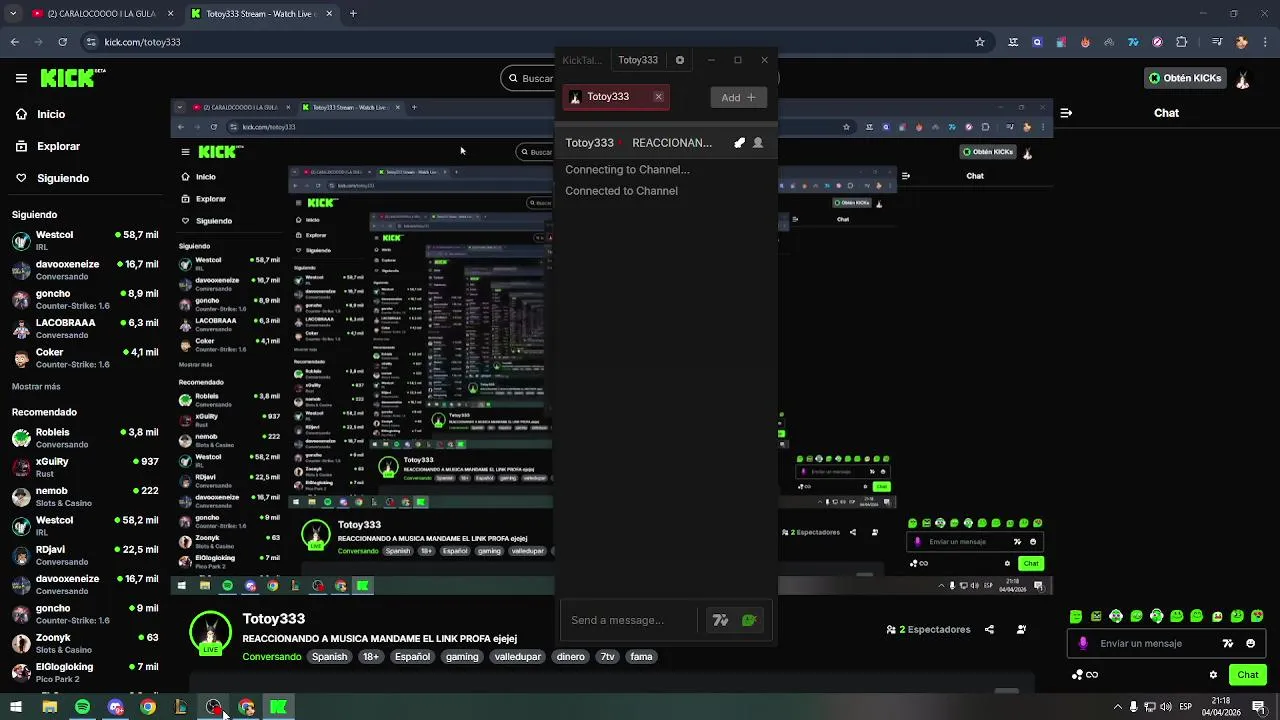Open Kick chat settings gear
Viewport: 1280px width, 720px height.
point(1213,675)
